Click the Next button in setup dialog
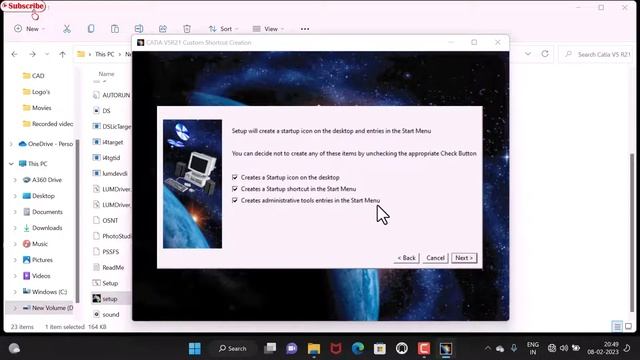Image resolution: width=640 pixels, height=360 pixels. click(x=464, y=258)
